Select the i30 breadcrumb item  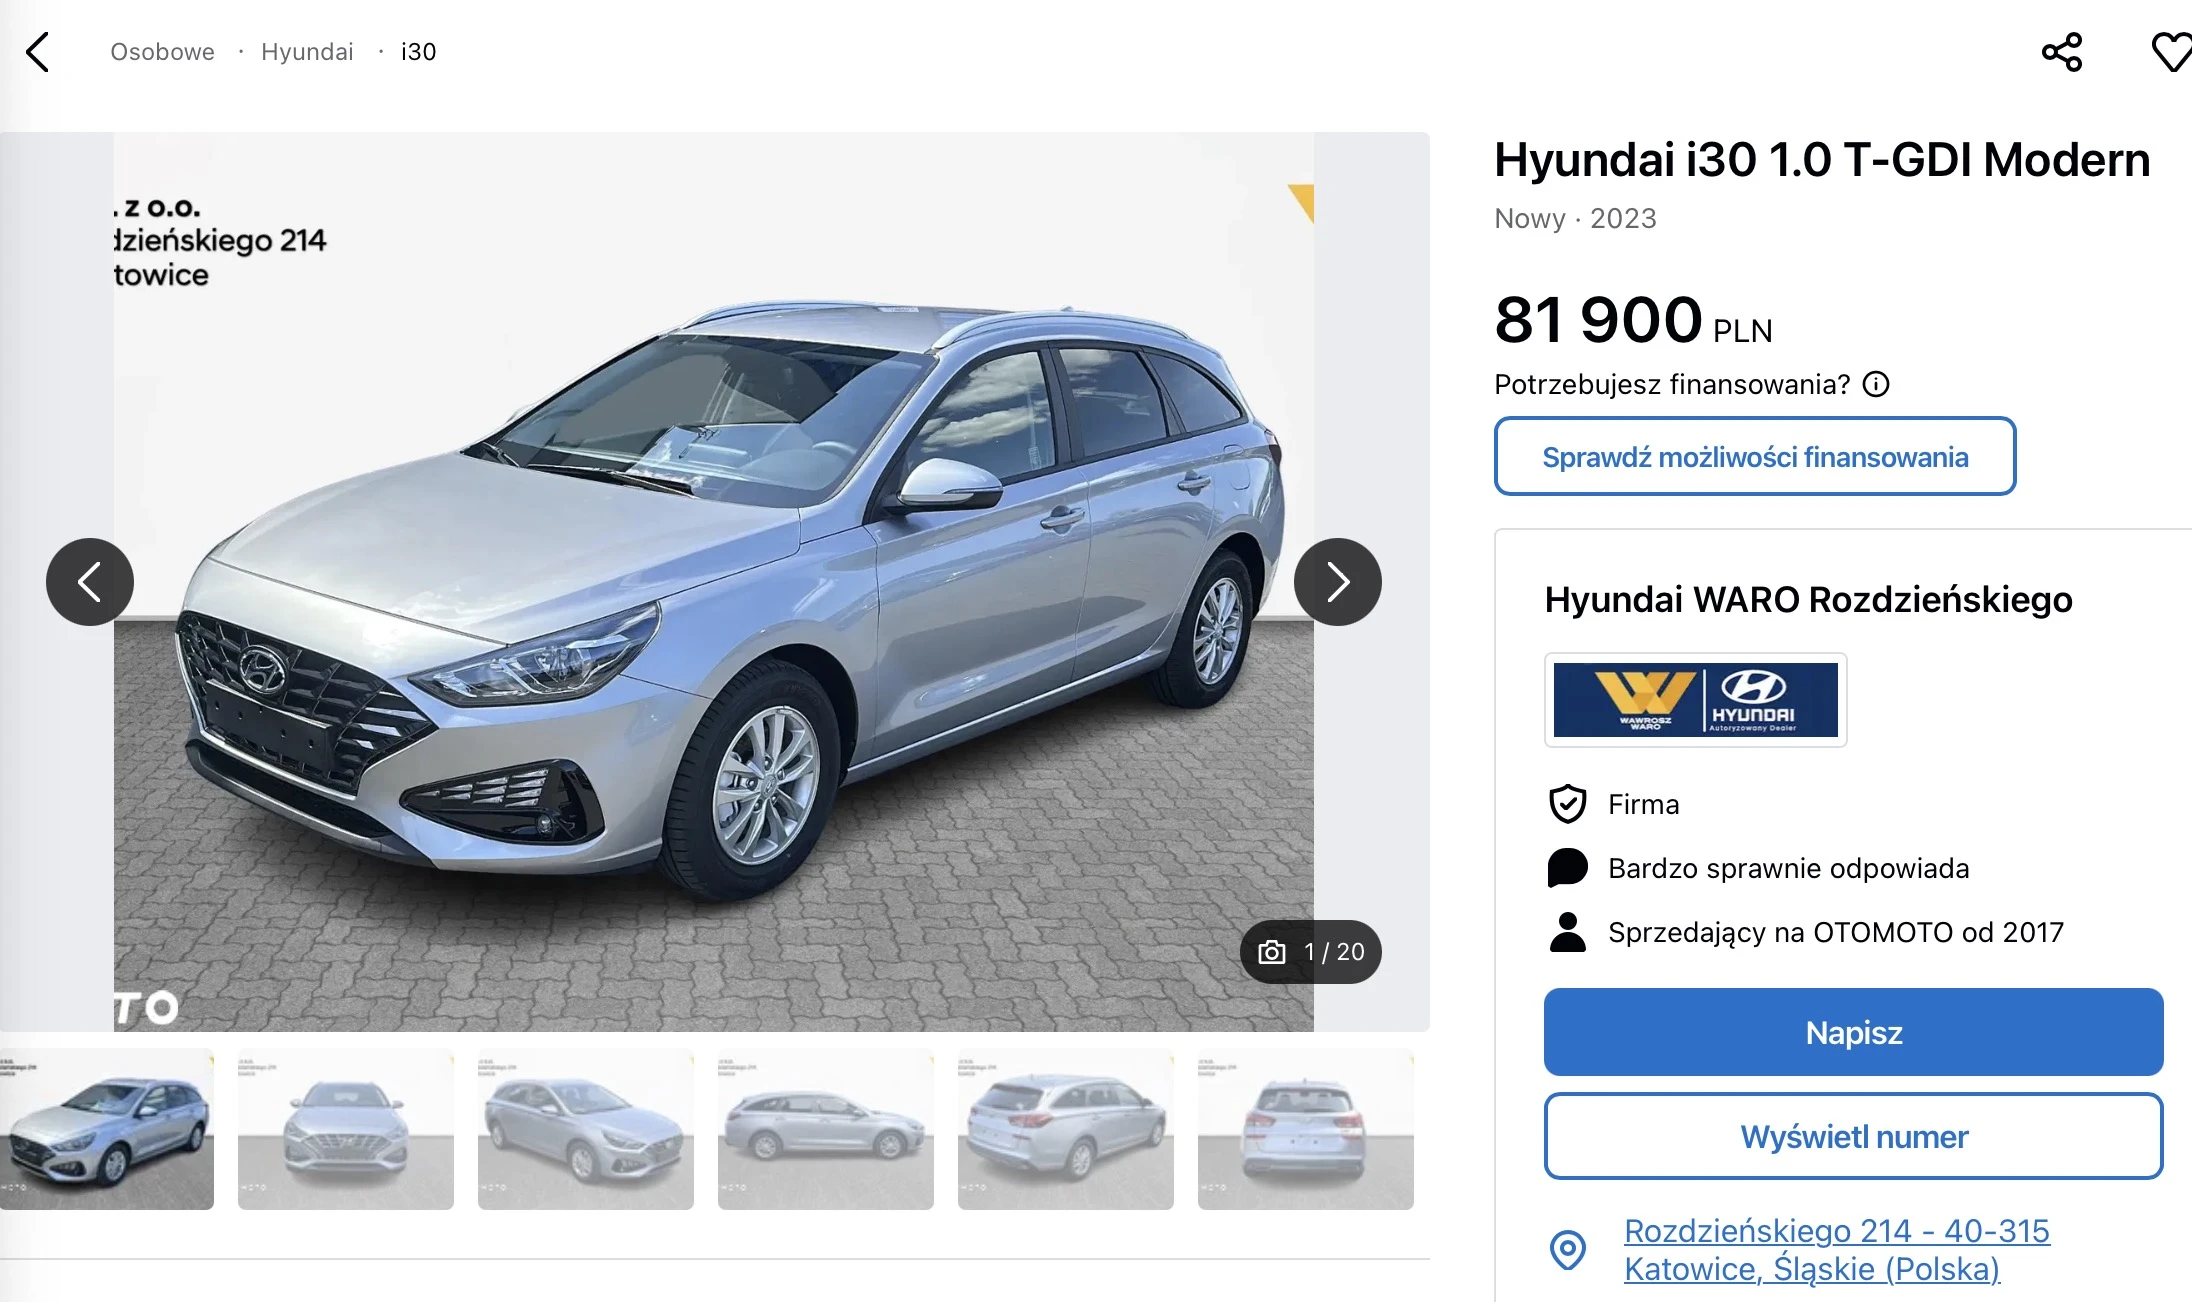coord(418,52)
